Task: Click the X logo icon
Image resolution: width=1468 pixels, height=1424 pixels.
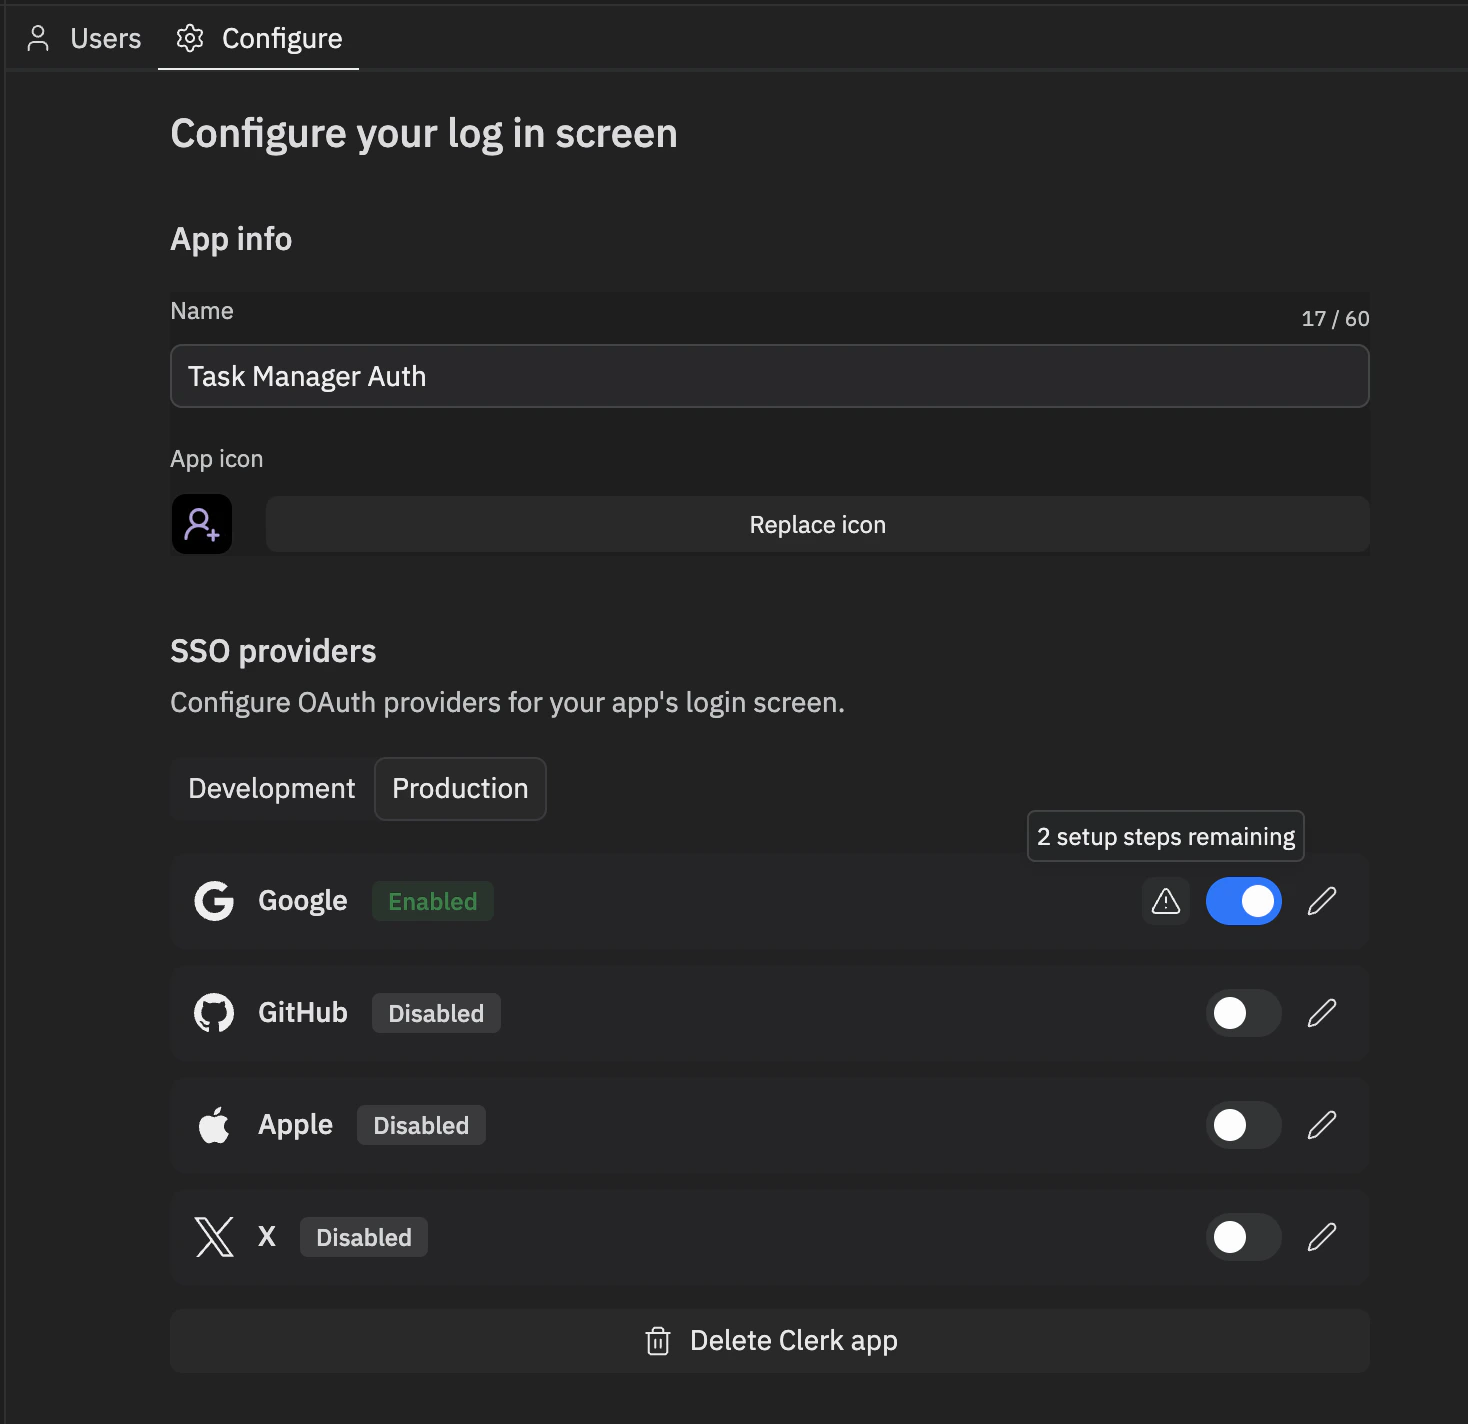Action: coord(214,1237)
